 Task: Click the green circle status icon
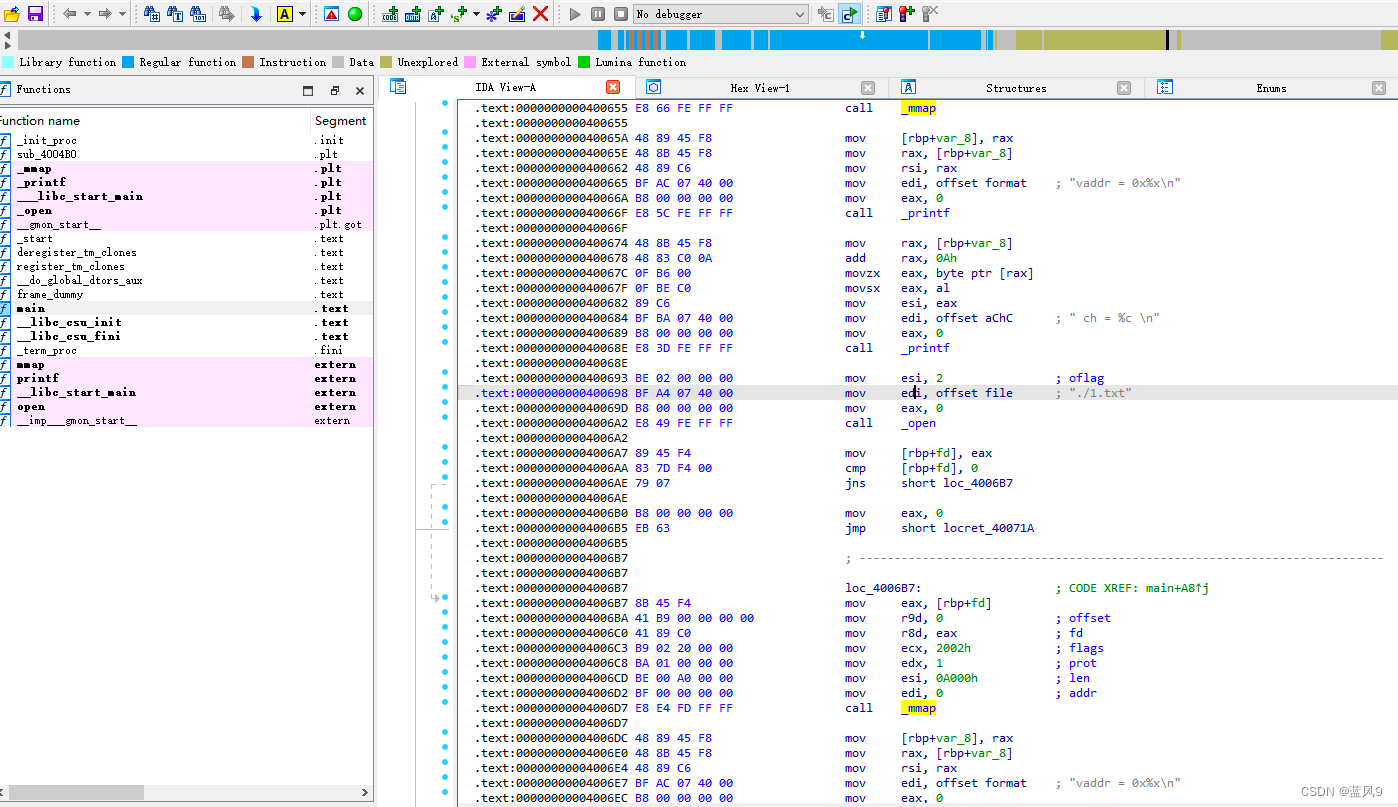[x=355, y=14]
